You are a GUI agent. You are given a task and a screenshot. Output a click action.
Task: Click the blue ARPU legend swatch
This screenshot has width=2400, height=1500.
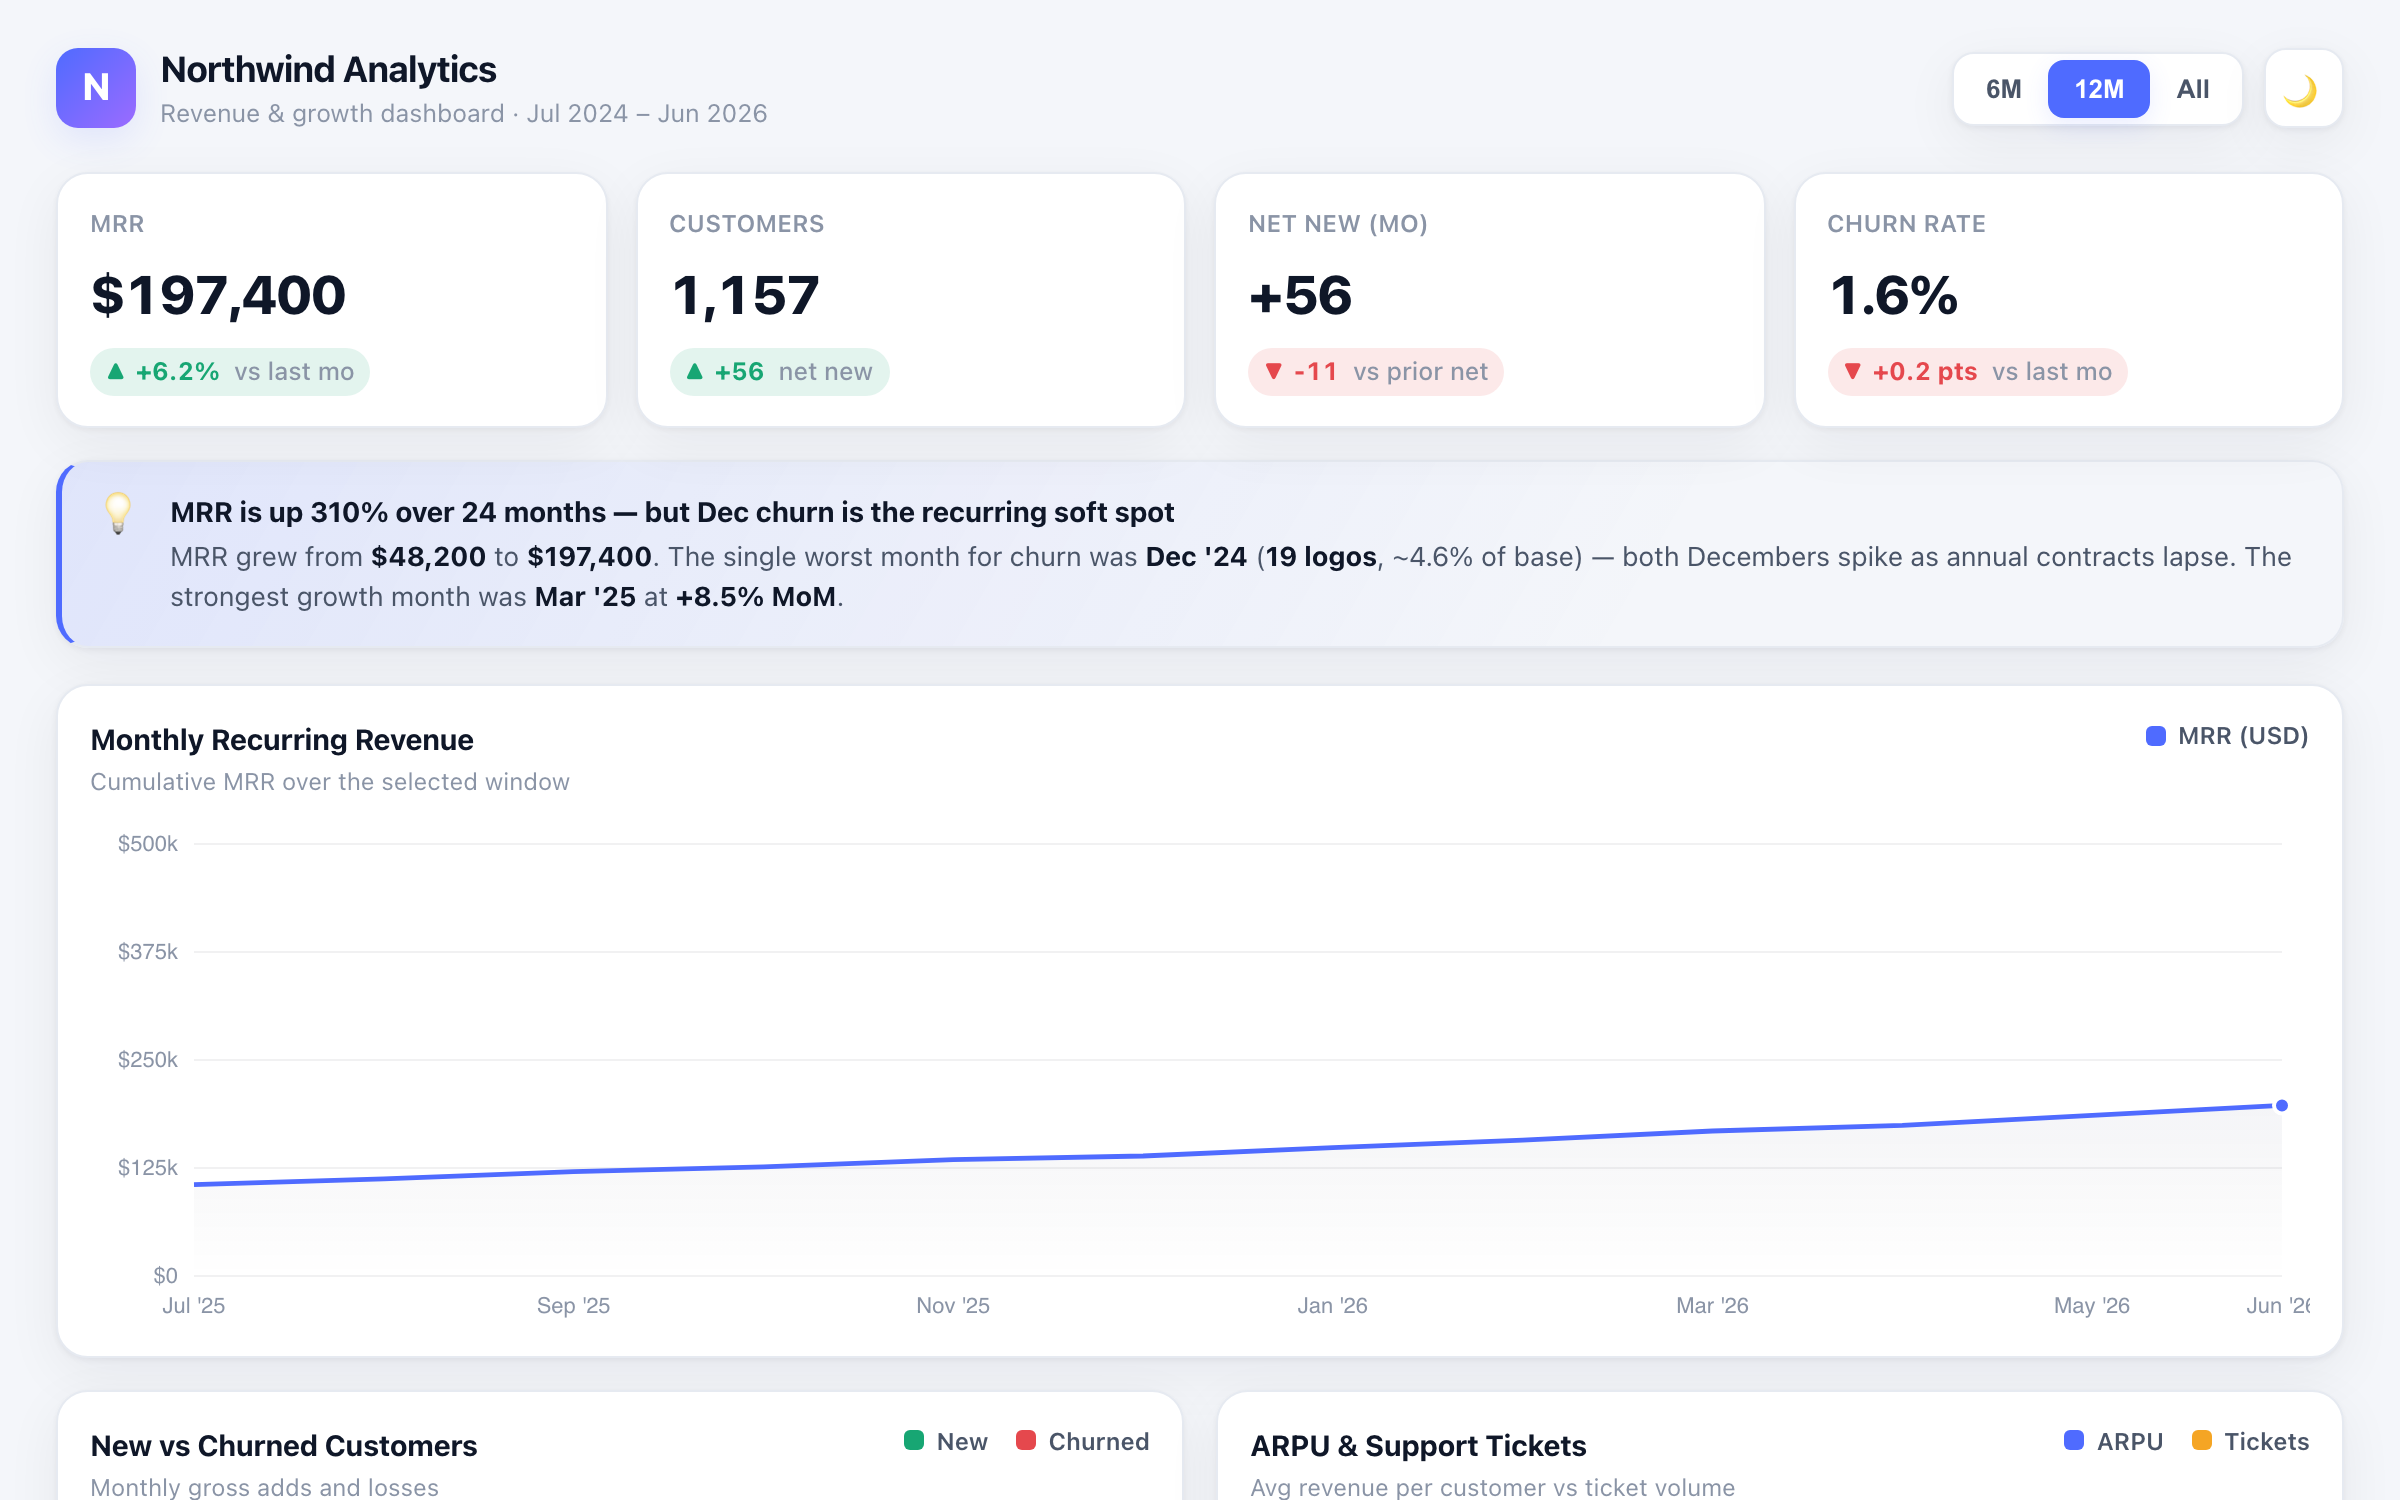tap(2074, 1440)
